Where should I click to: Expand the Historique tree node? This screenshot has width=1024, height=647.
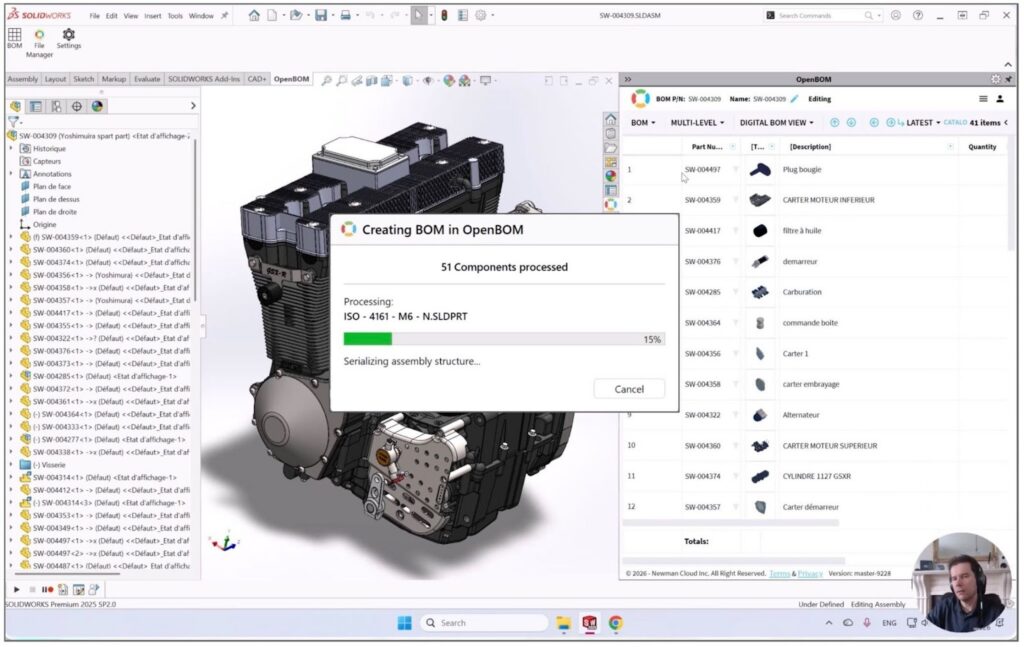[12, 148]
